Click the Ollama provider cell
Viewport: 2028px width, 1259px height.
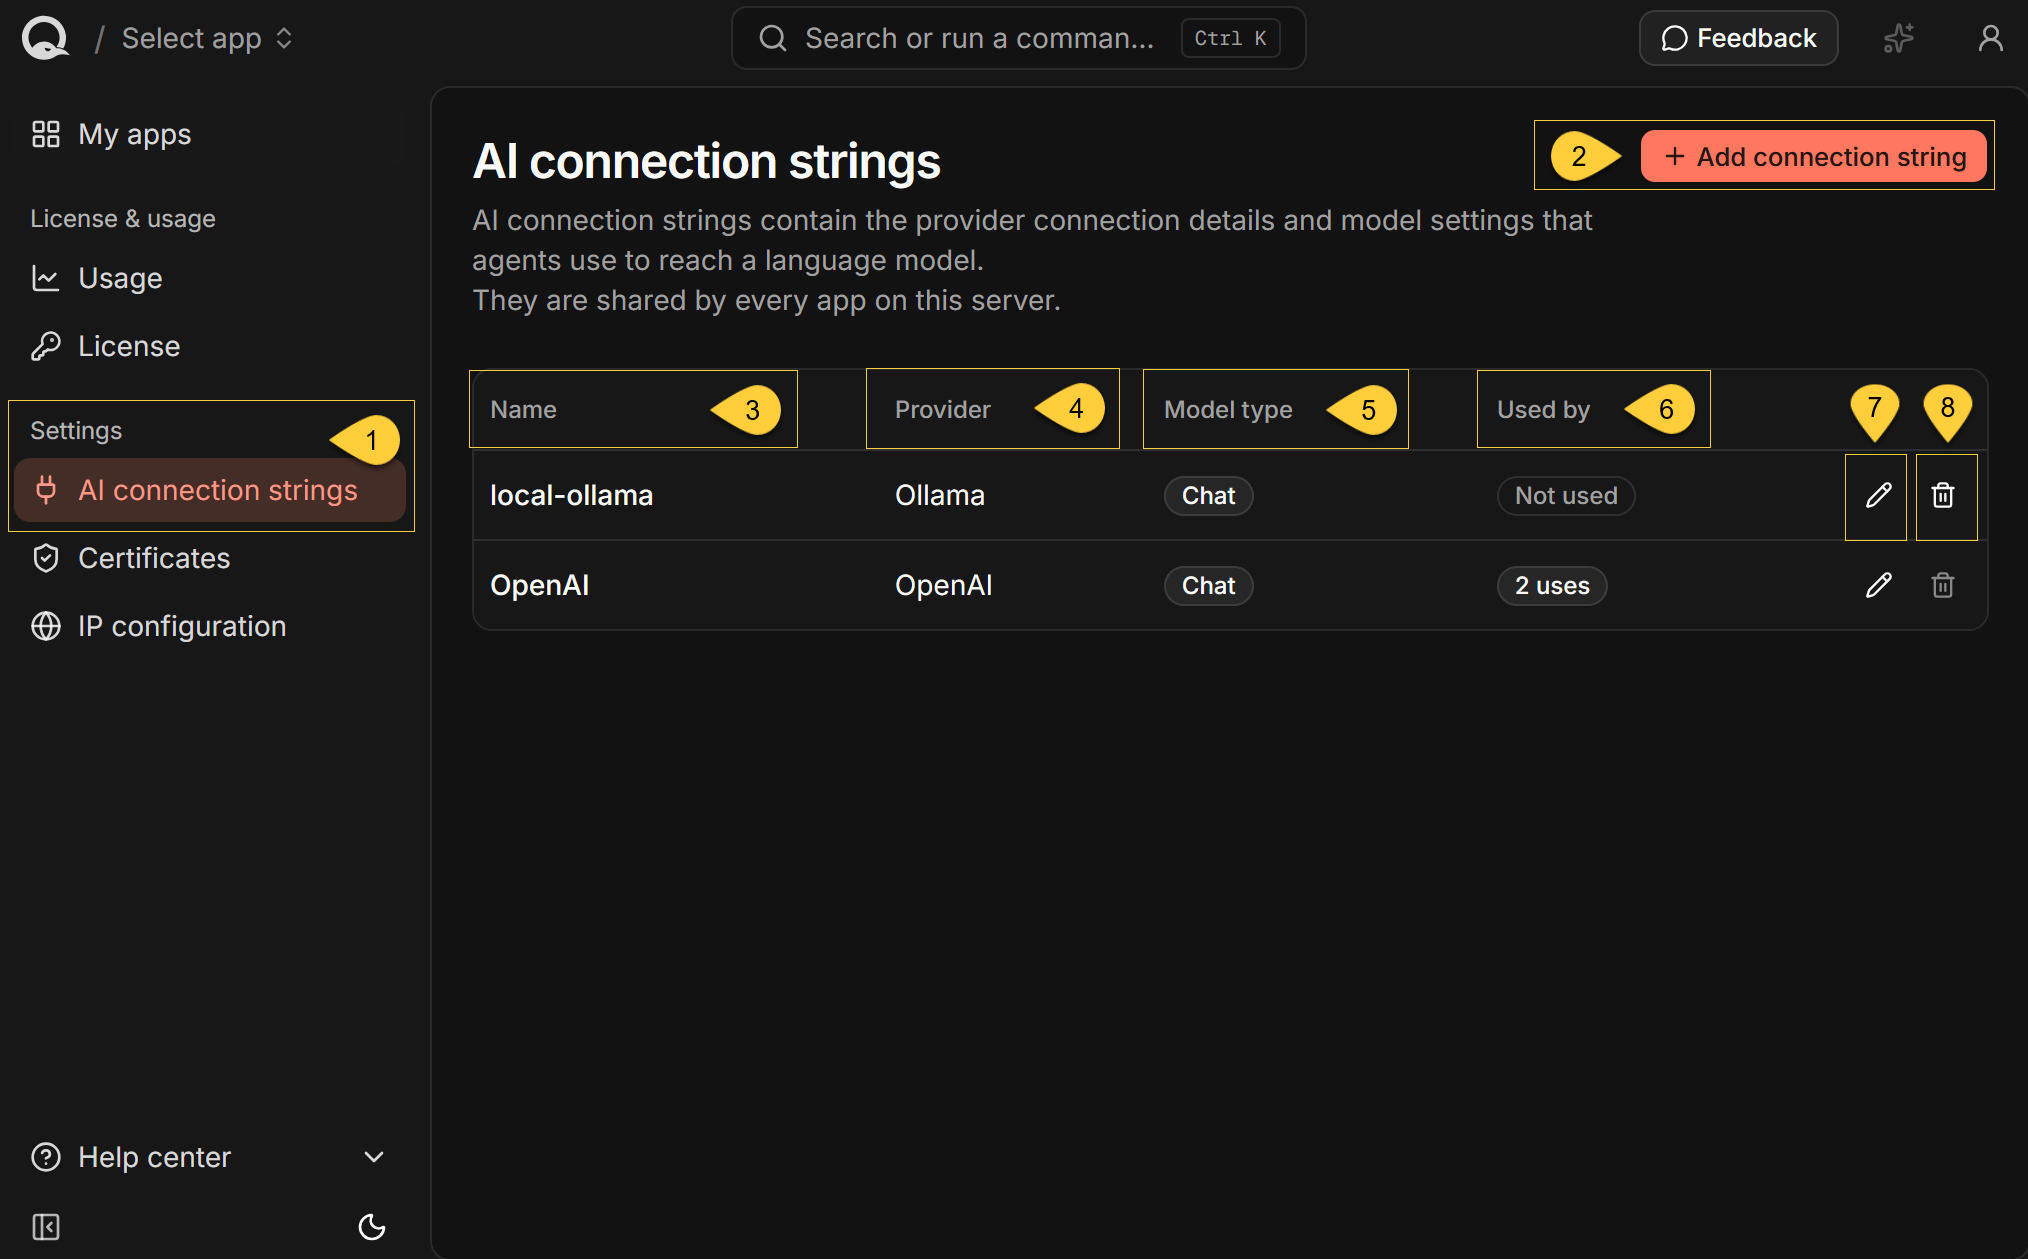(x=940, y=495)
